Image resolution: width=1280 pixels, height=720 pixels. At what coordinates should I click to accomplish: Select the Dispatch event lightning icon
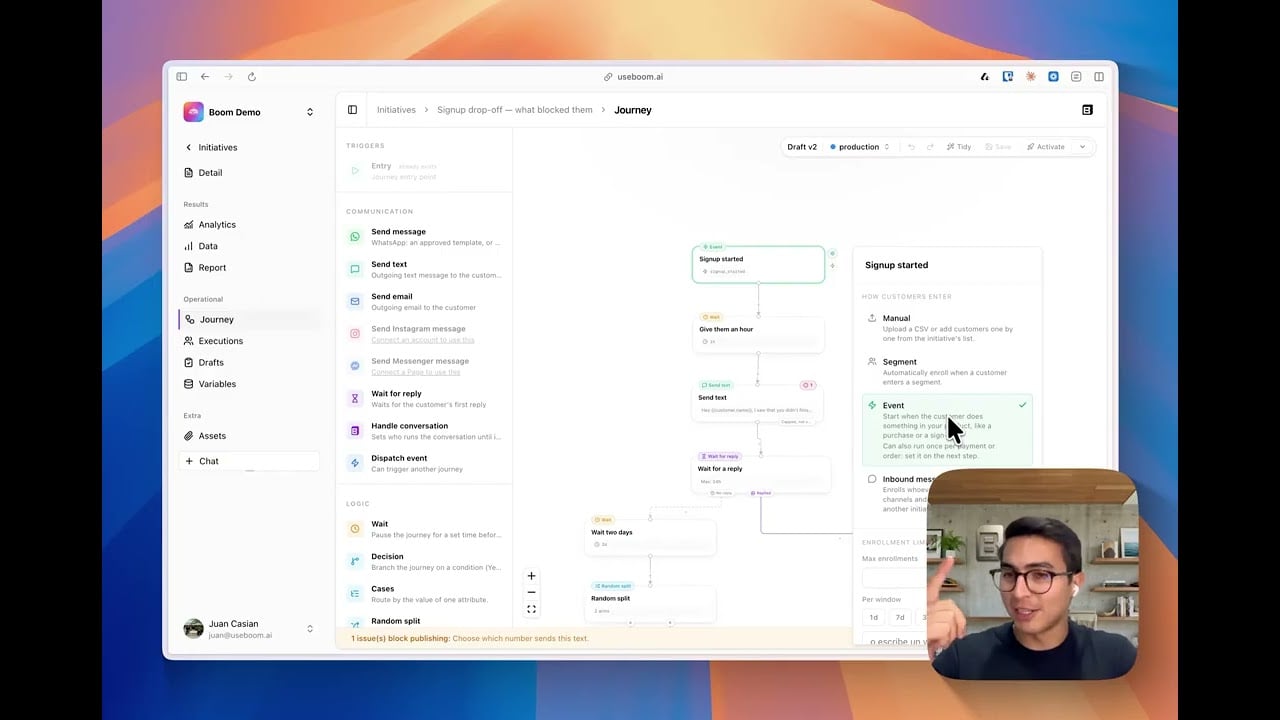pyautogui.click(x=354, y=463)
